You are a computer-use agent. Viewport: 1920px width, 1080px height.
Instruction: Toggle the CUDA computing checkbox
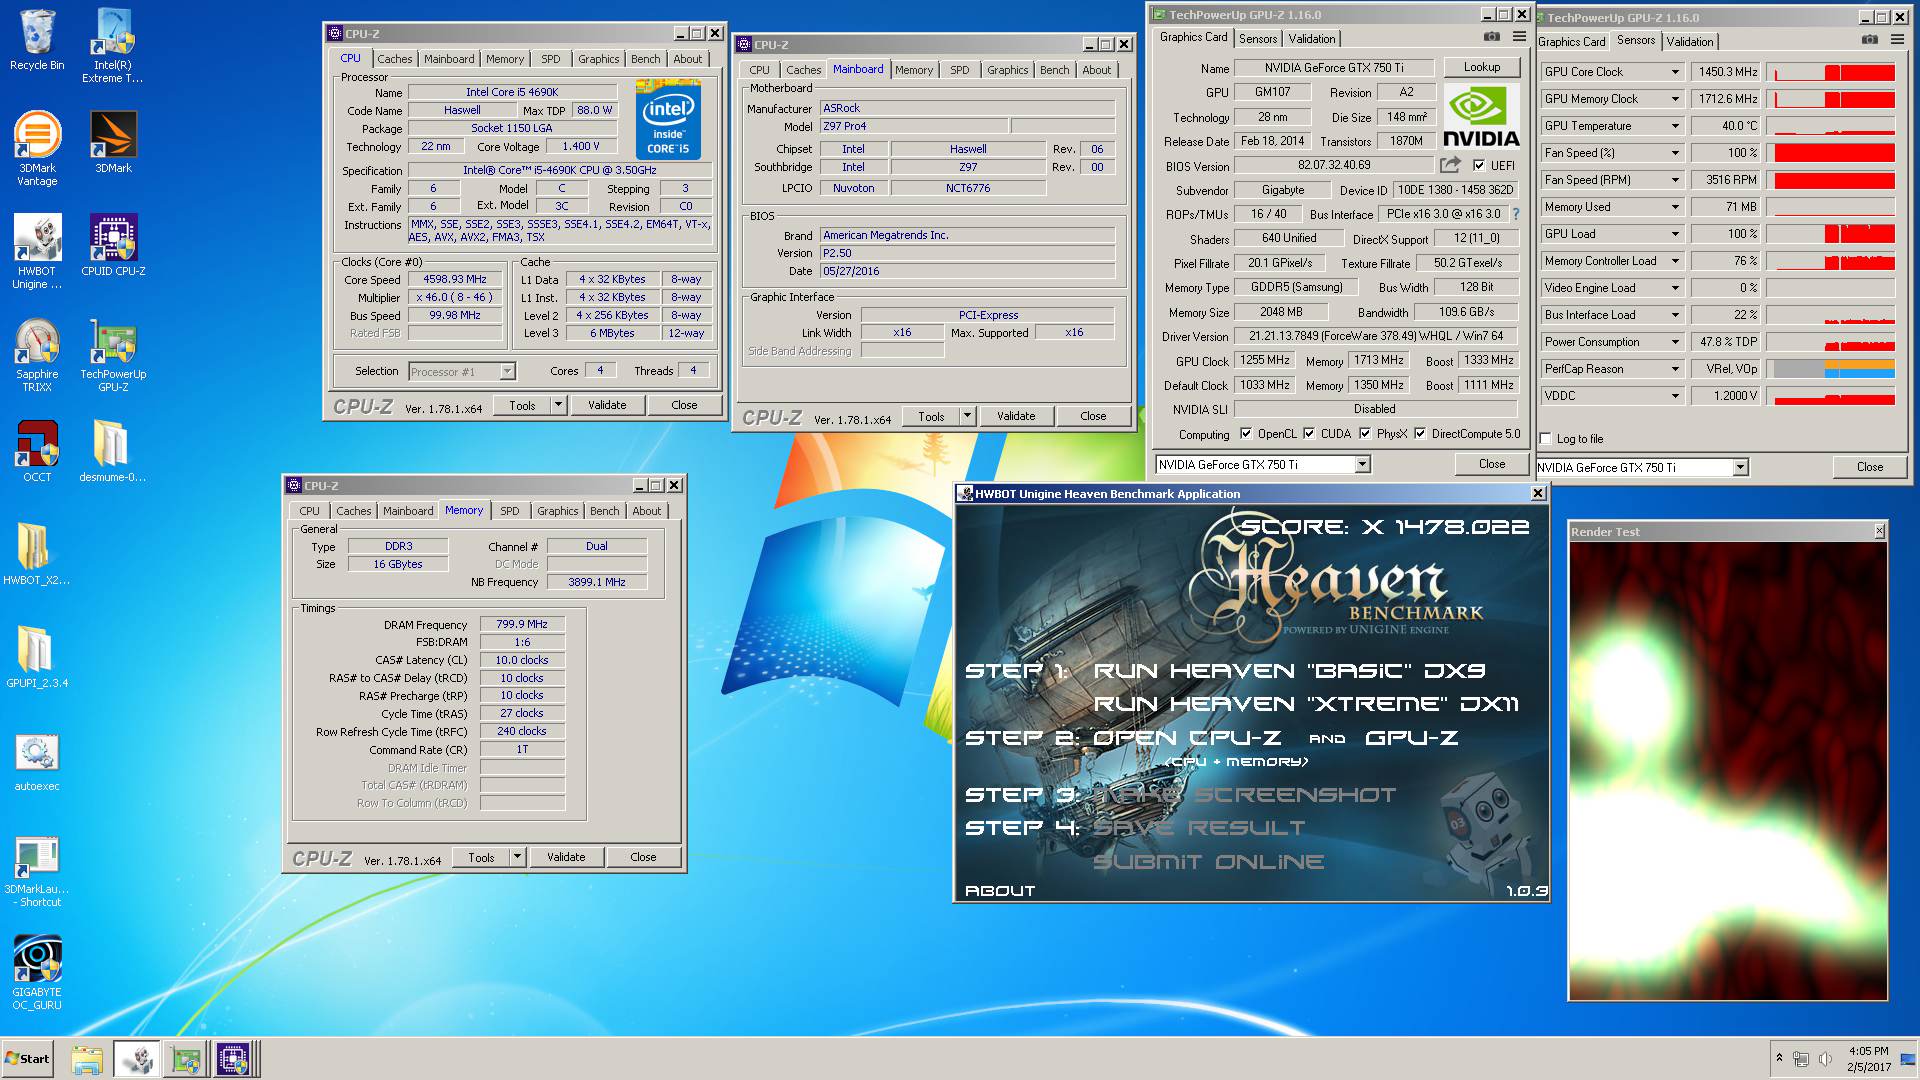pos(1309,434)
